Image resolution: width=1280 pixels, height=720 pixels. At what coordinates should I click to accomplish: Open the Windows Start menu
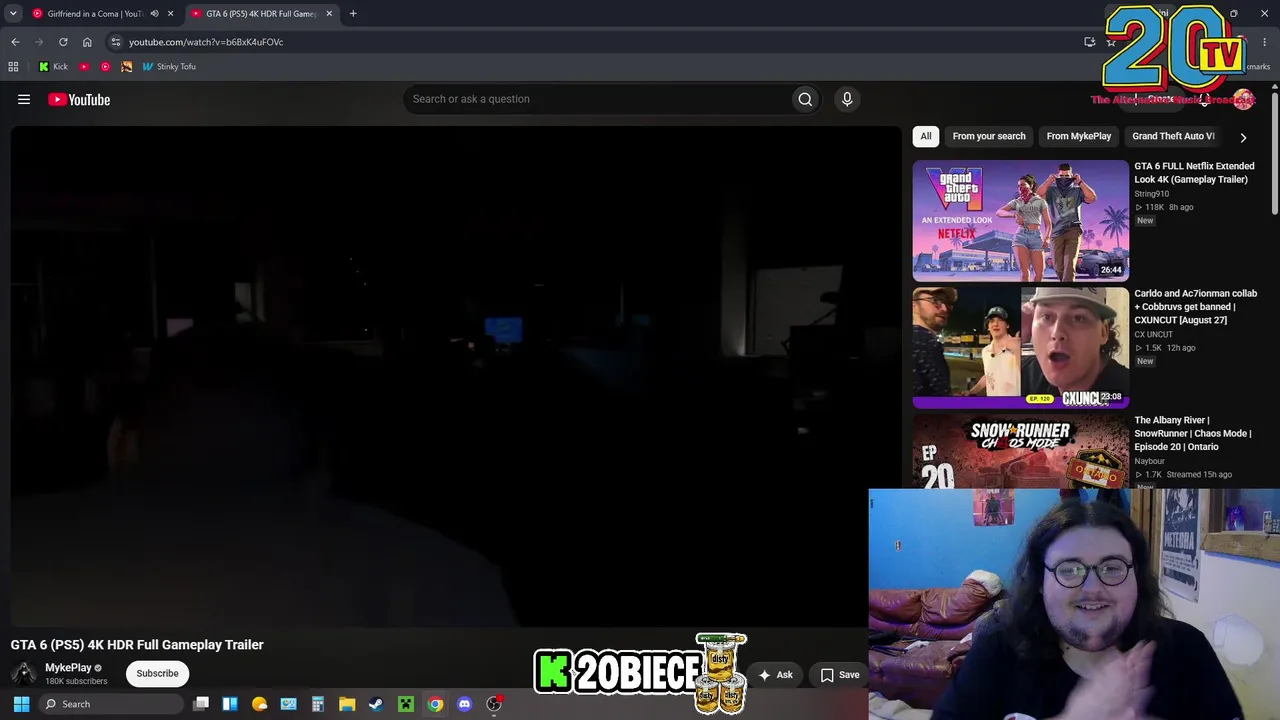click(21, 704)
